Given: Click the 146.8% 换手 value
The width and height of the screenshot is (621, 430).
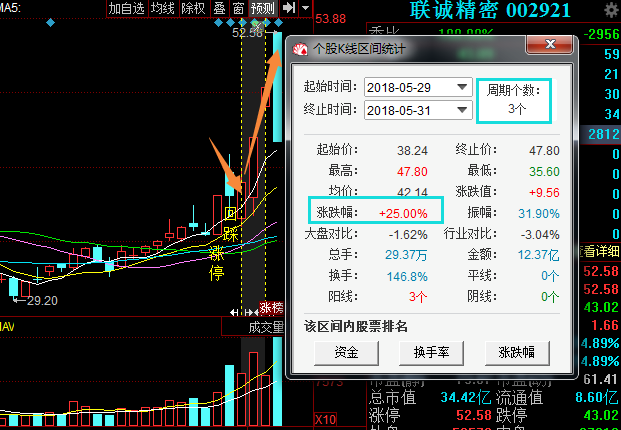Looking at the screenshot, I should 407,276.
